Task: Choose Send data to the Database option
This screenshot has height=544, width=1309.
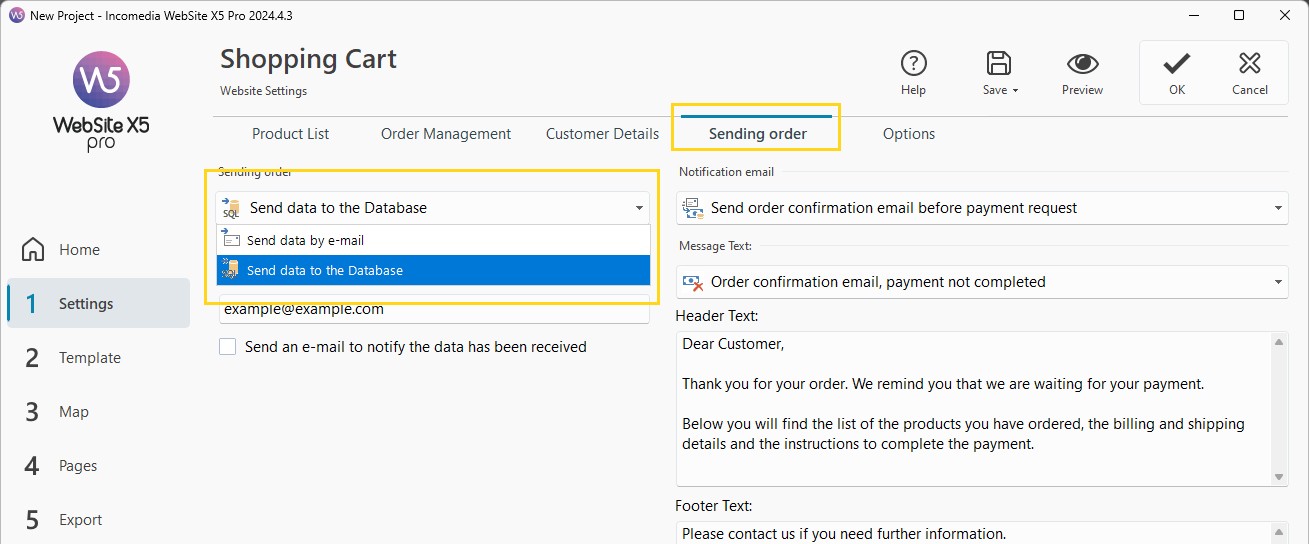Action: pos(433,270)
